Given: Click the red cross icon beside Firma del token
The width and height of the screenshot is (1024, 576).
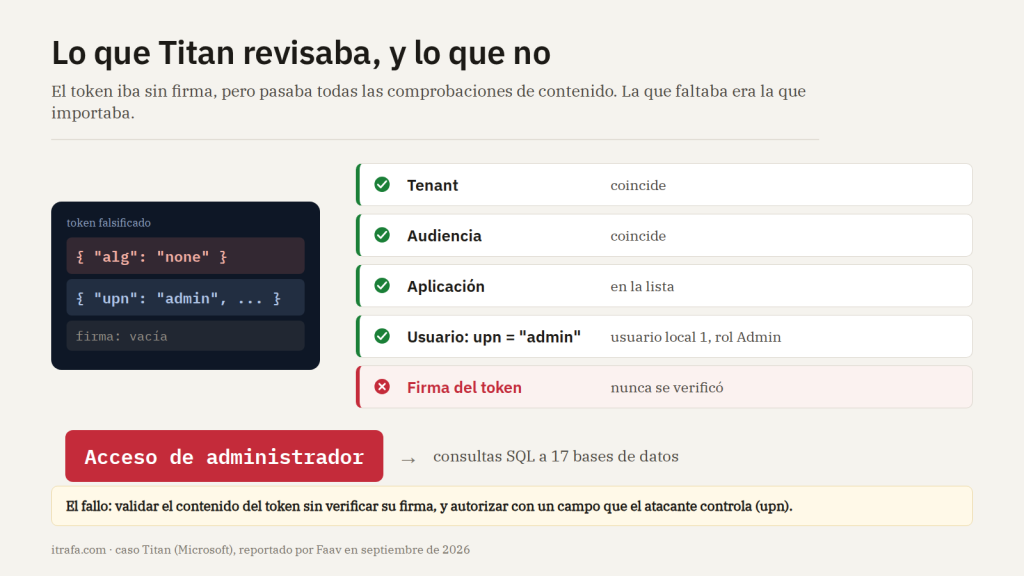Looking at the screenshot, I should tap(382, 387).
